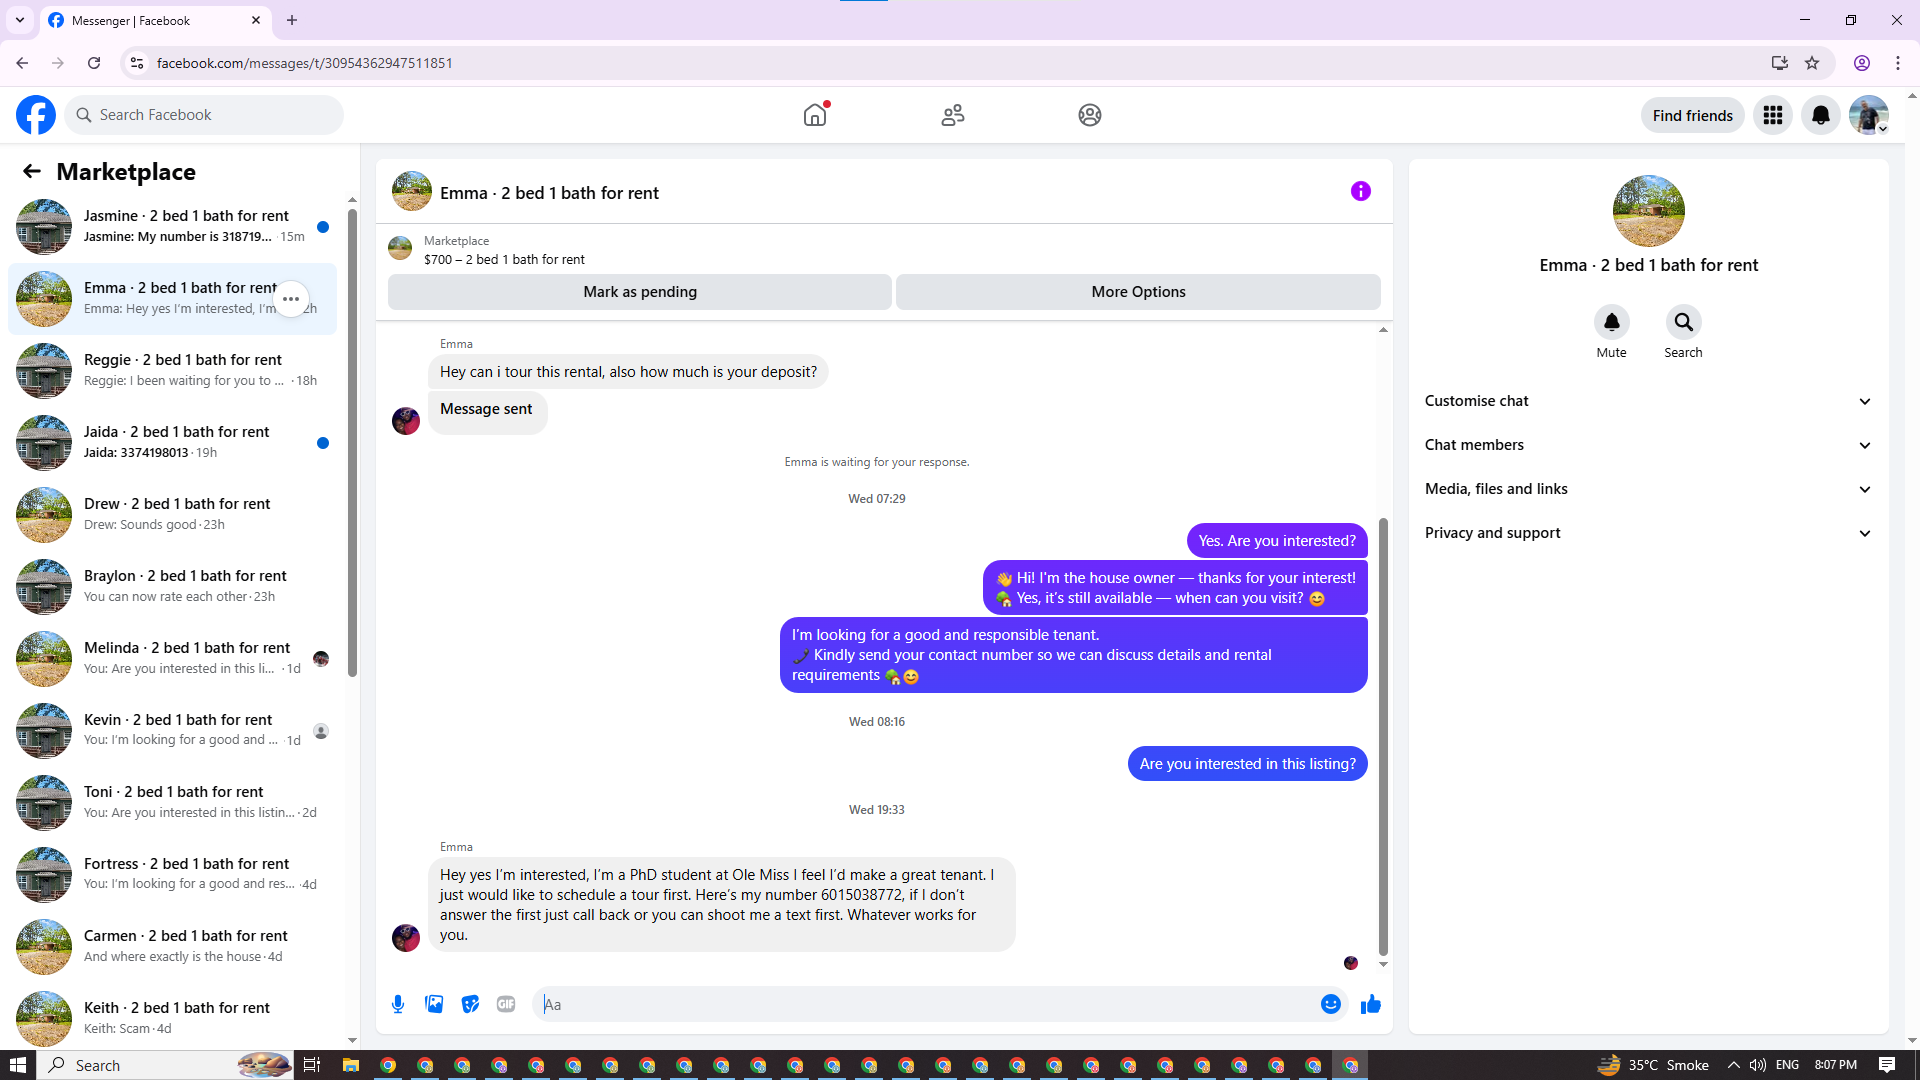Screen dimensions: 1920x1080
Task: Open the Reggie conversation
Action: pyautogui.click(x=173, y=371)
